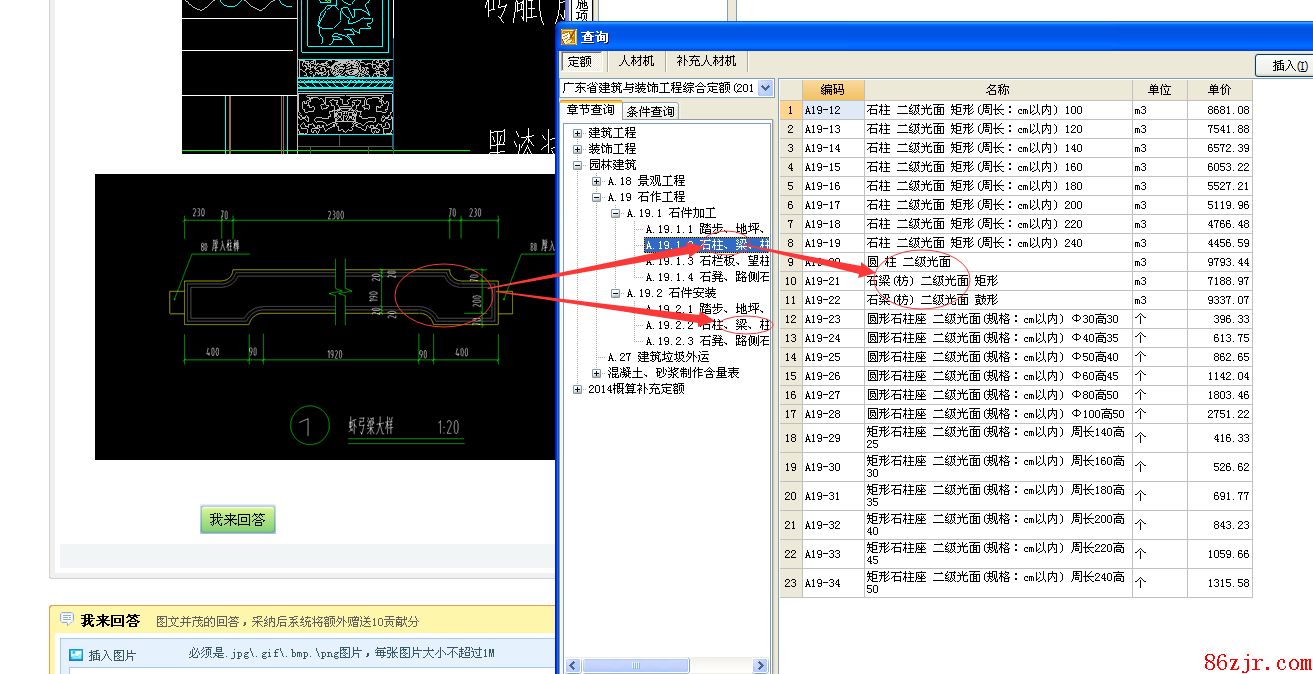Click the insert image icon
Image resolution: width=1313 pixels, height=674 pixels.
[76, 655]
